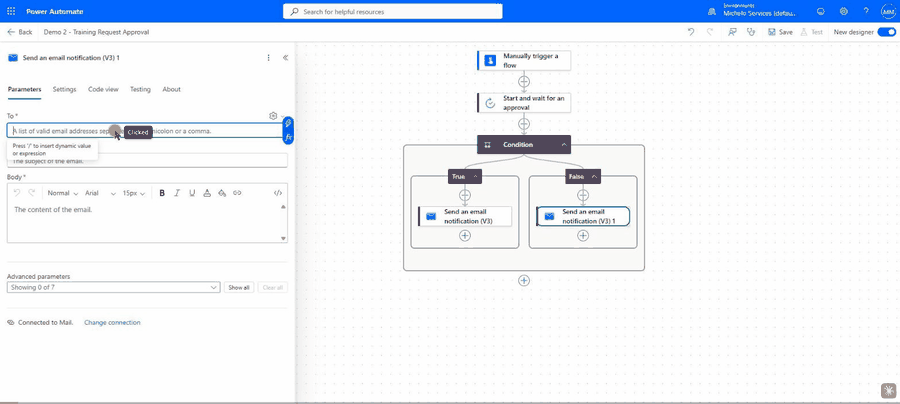Select the Send an email notification (V3) 1 node
This screenshot has height=404, width=900.
pyautogui.click(x=583, y=216)
